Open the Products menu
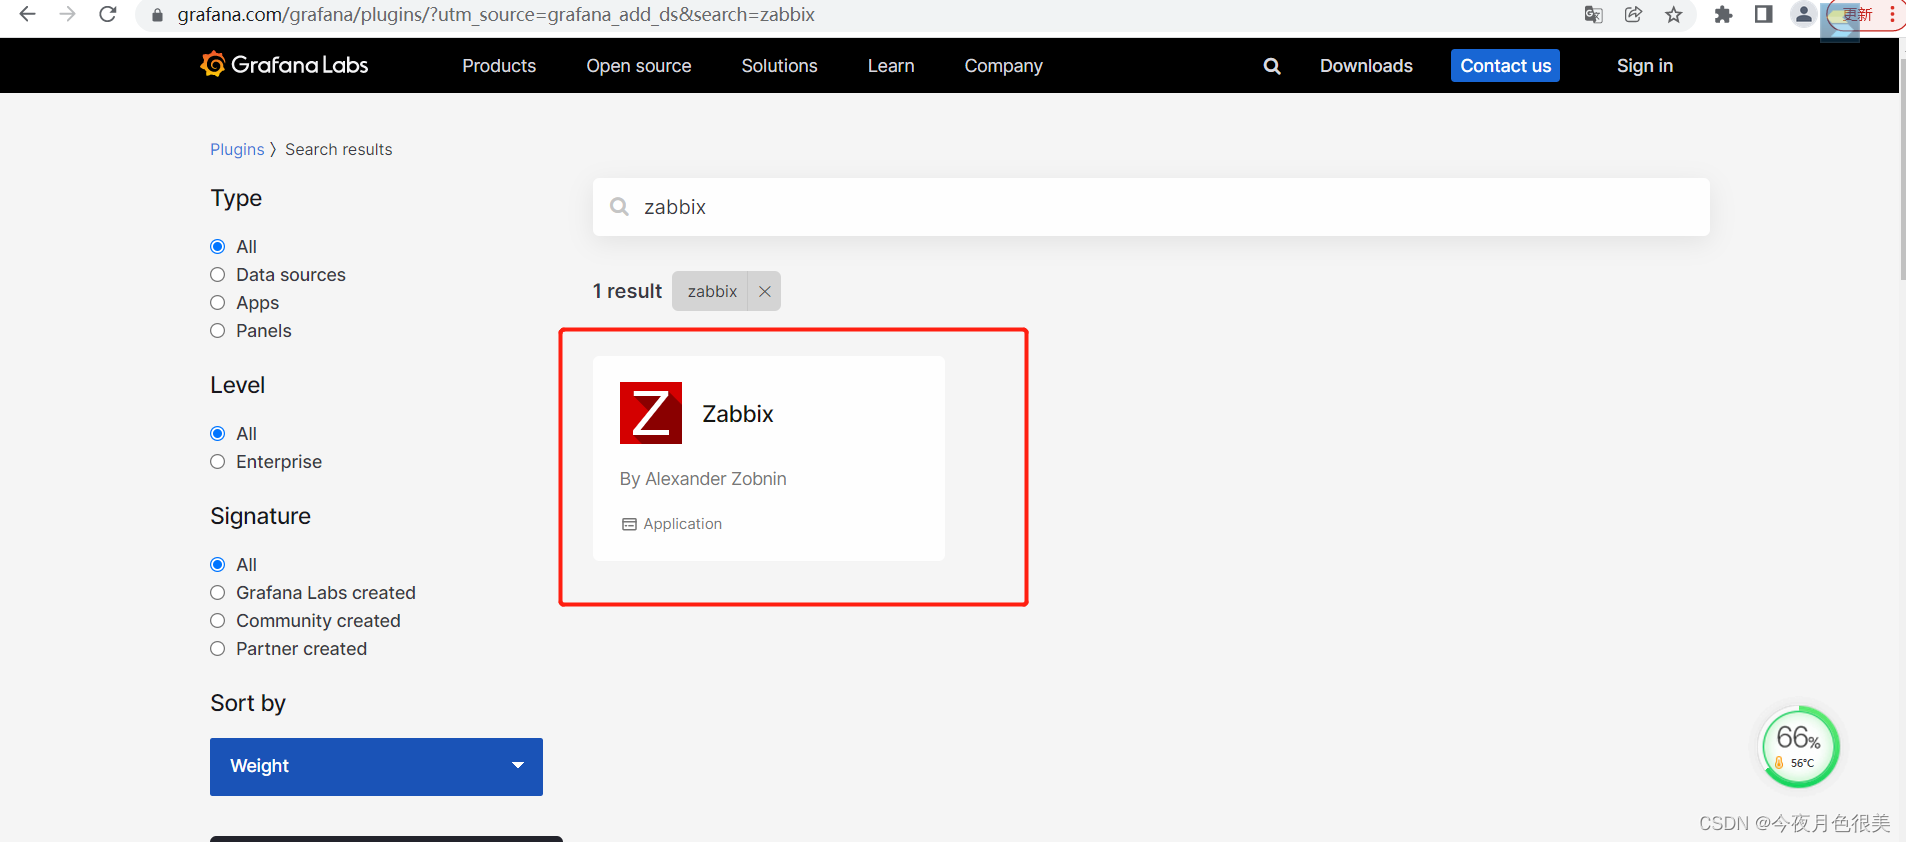 (499, 66)
